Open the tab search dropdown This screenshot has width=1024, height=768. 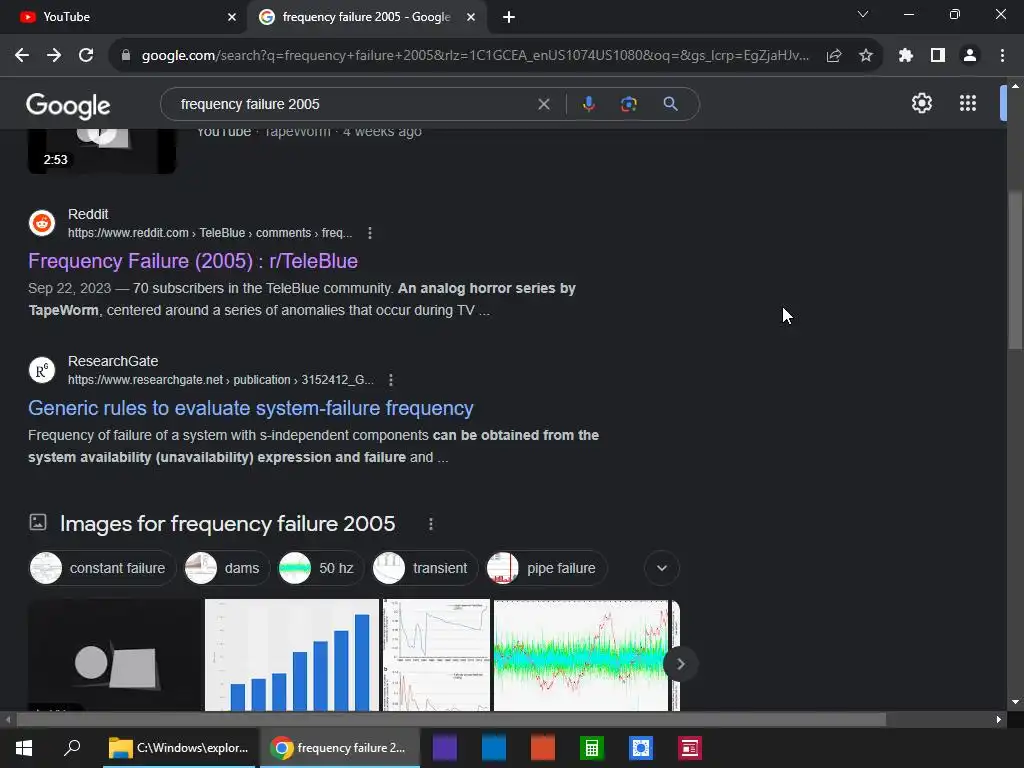[863, 14]
